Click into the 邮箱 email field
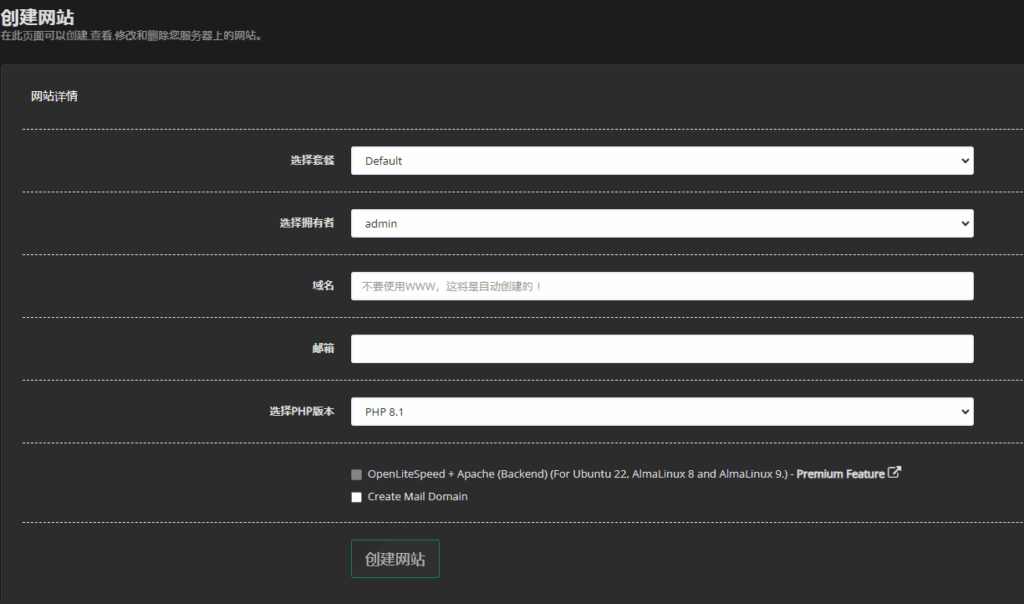 click(x=661, y=349)
